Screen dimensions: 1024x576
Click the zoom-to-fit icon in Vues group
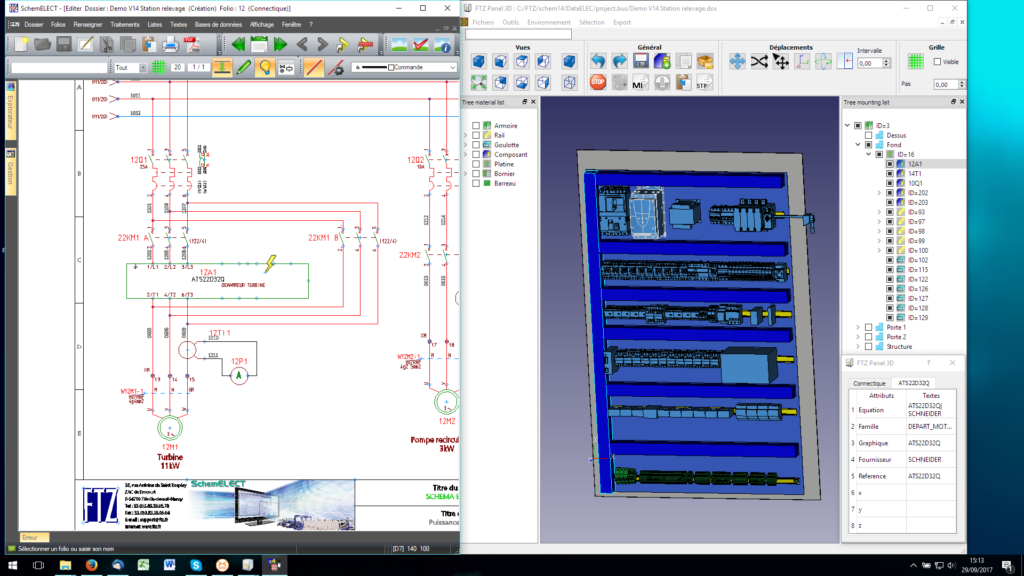[x=479, y=82]
